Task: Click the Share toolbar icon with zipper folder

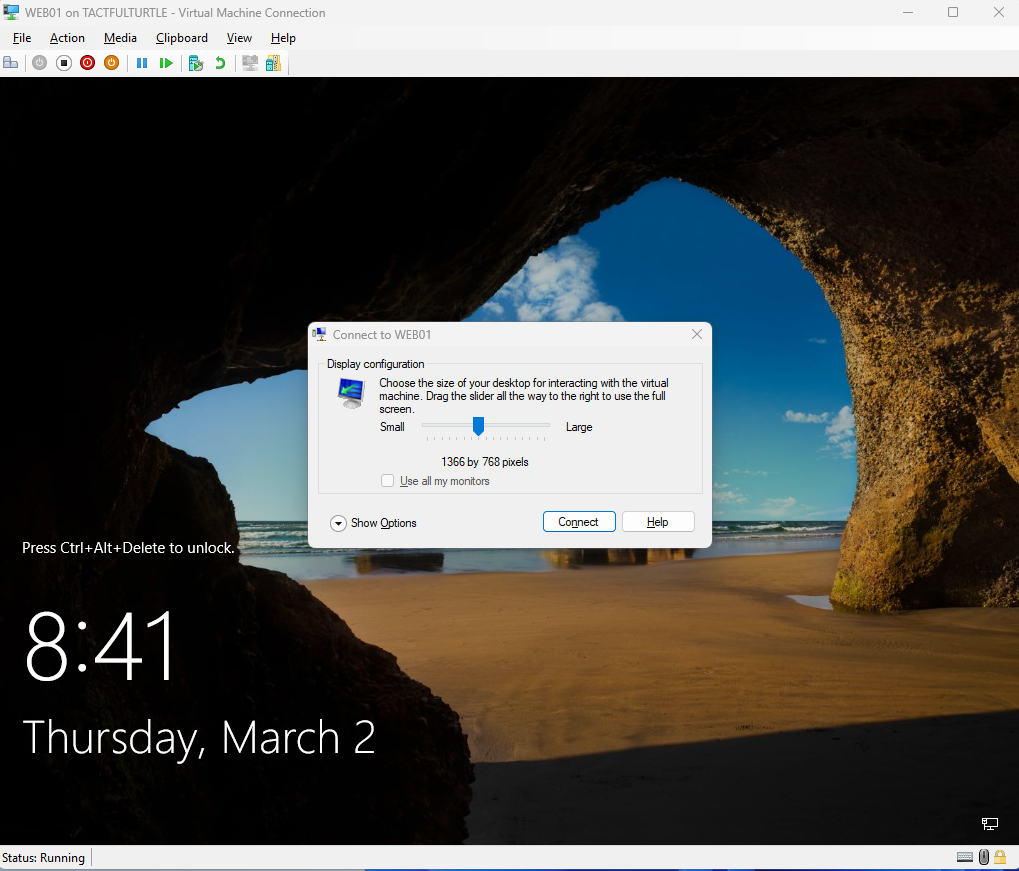Action: click(x=273, y=63)
